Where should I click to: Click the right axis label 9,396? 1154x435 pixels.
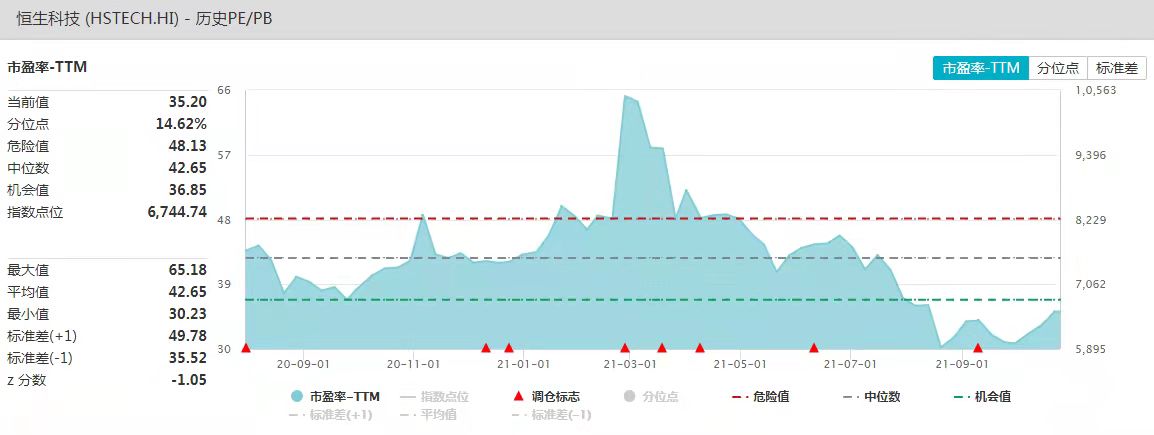click(1091, 155)
